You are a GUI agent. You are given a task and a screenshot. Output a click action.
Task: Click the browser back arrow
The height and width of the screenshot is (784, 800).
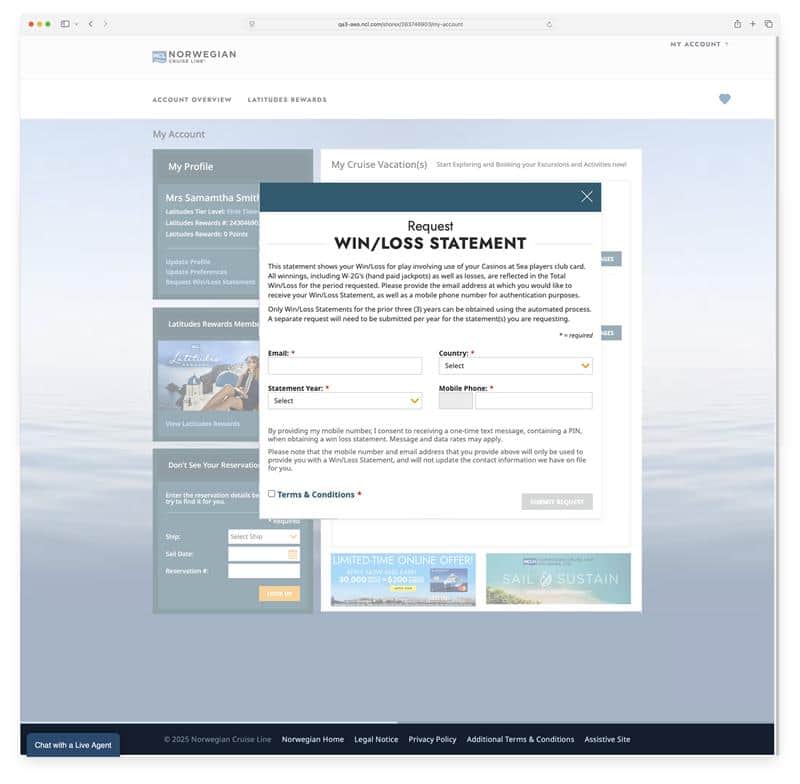(x=90, y=24)
